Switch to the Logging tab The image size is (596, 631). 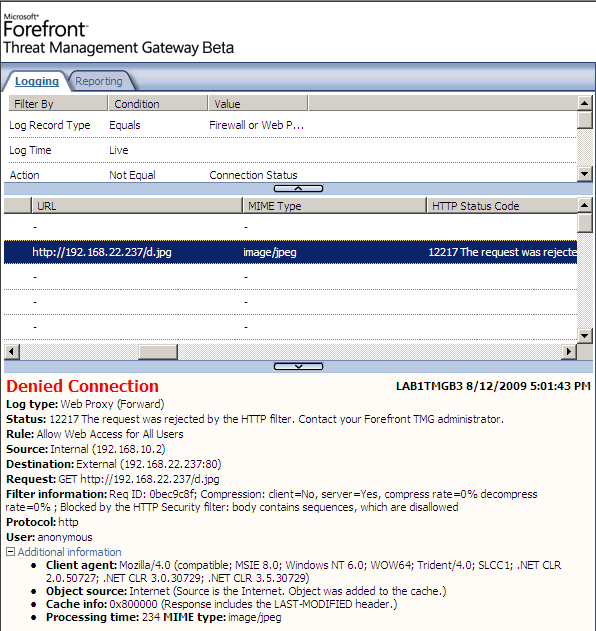coord(37,81)
